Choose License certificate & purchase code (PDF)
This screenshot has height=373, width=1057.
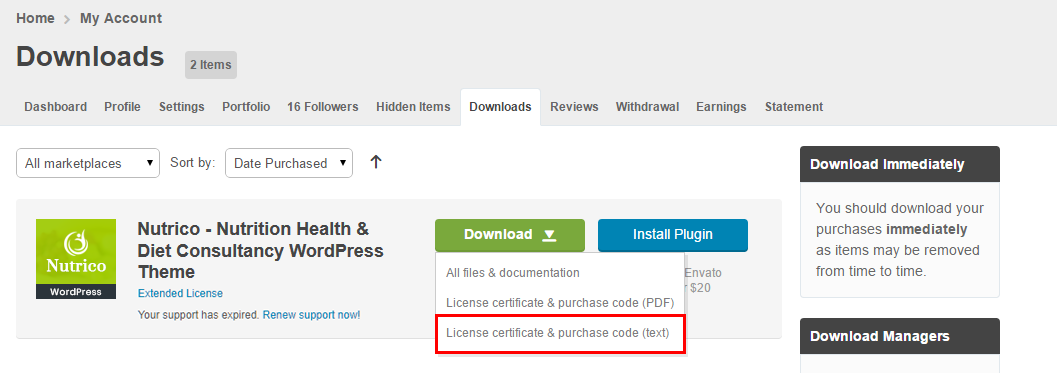click(560, 303)
